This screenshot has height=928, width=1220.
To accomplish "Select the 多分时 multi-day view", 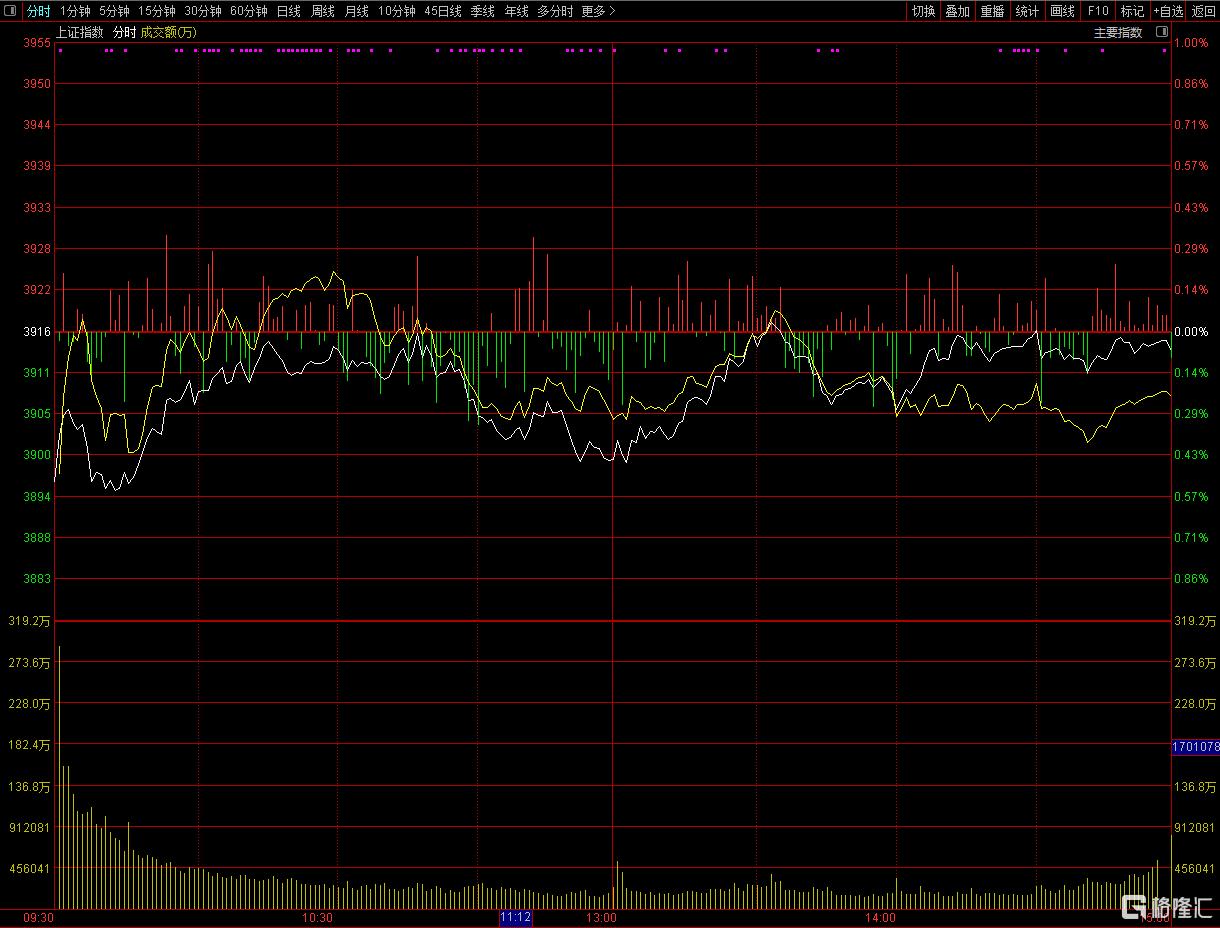I will [555, 11].
